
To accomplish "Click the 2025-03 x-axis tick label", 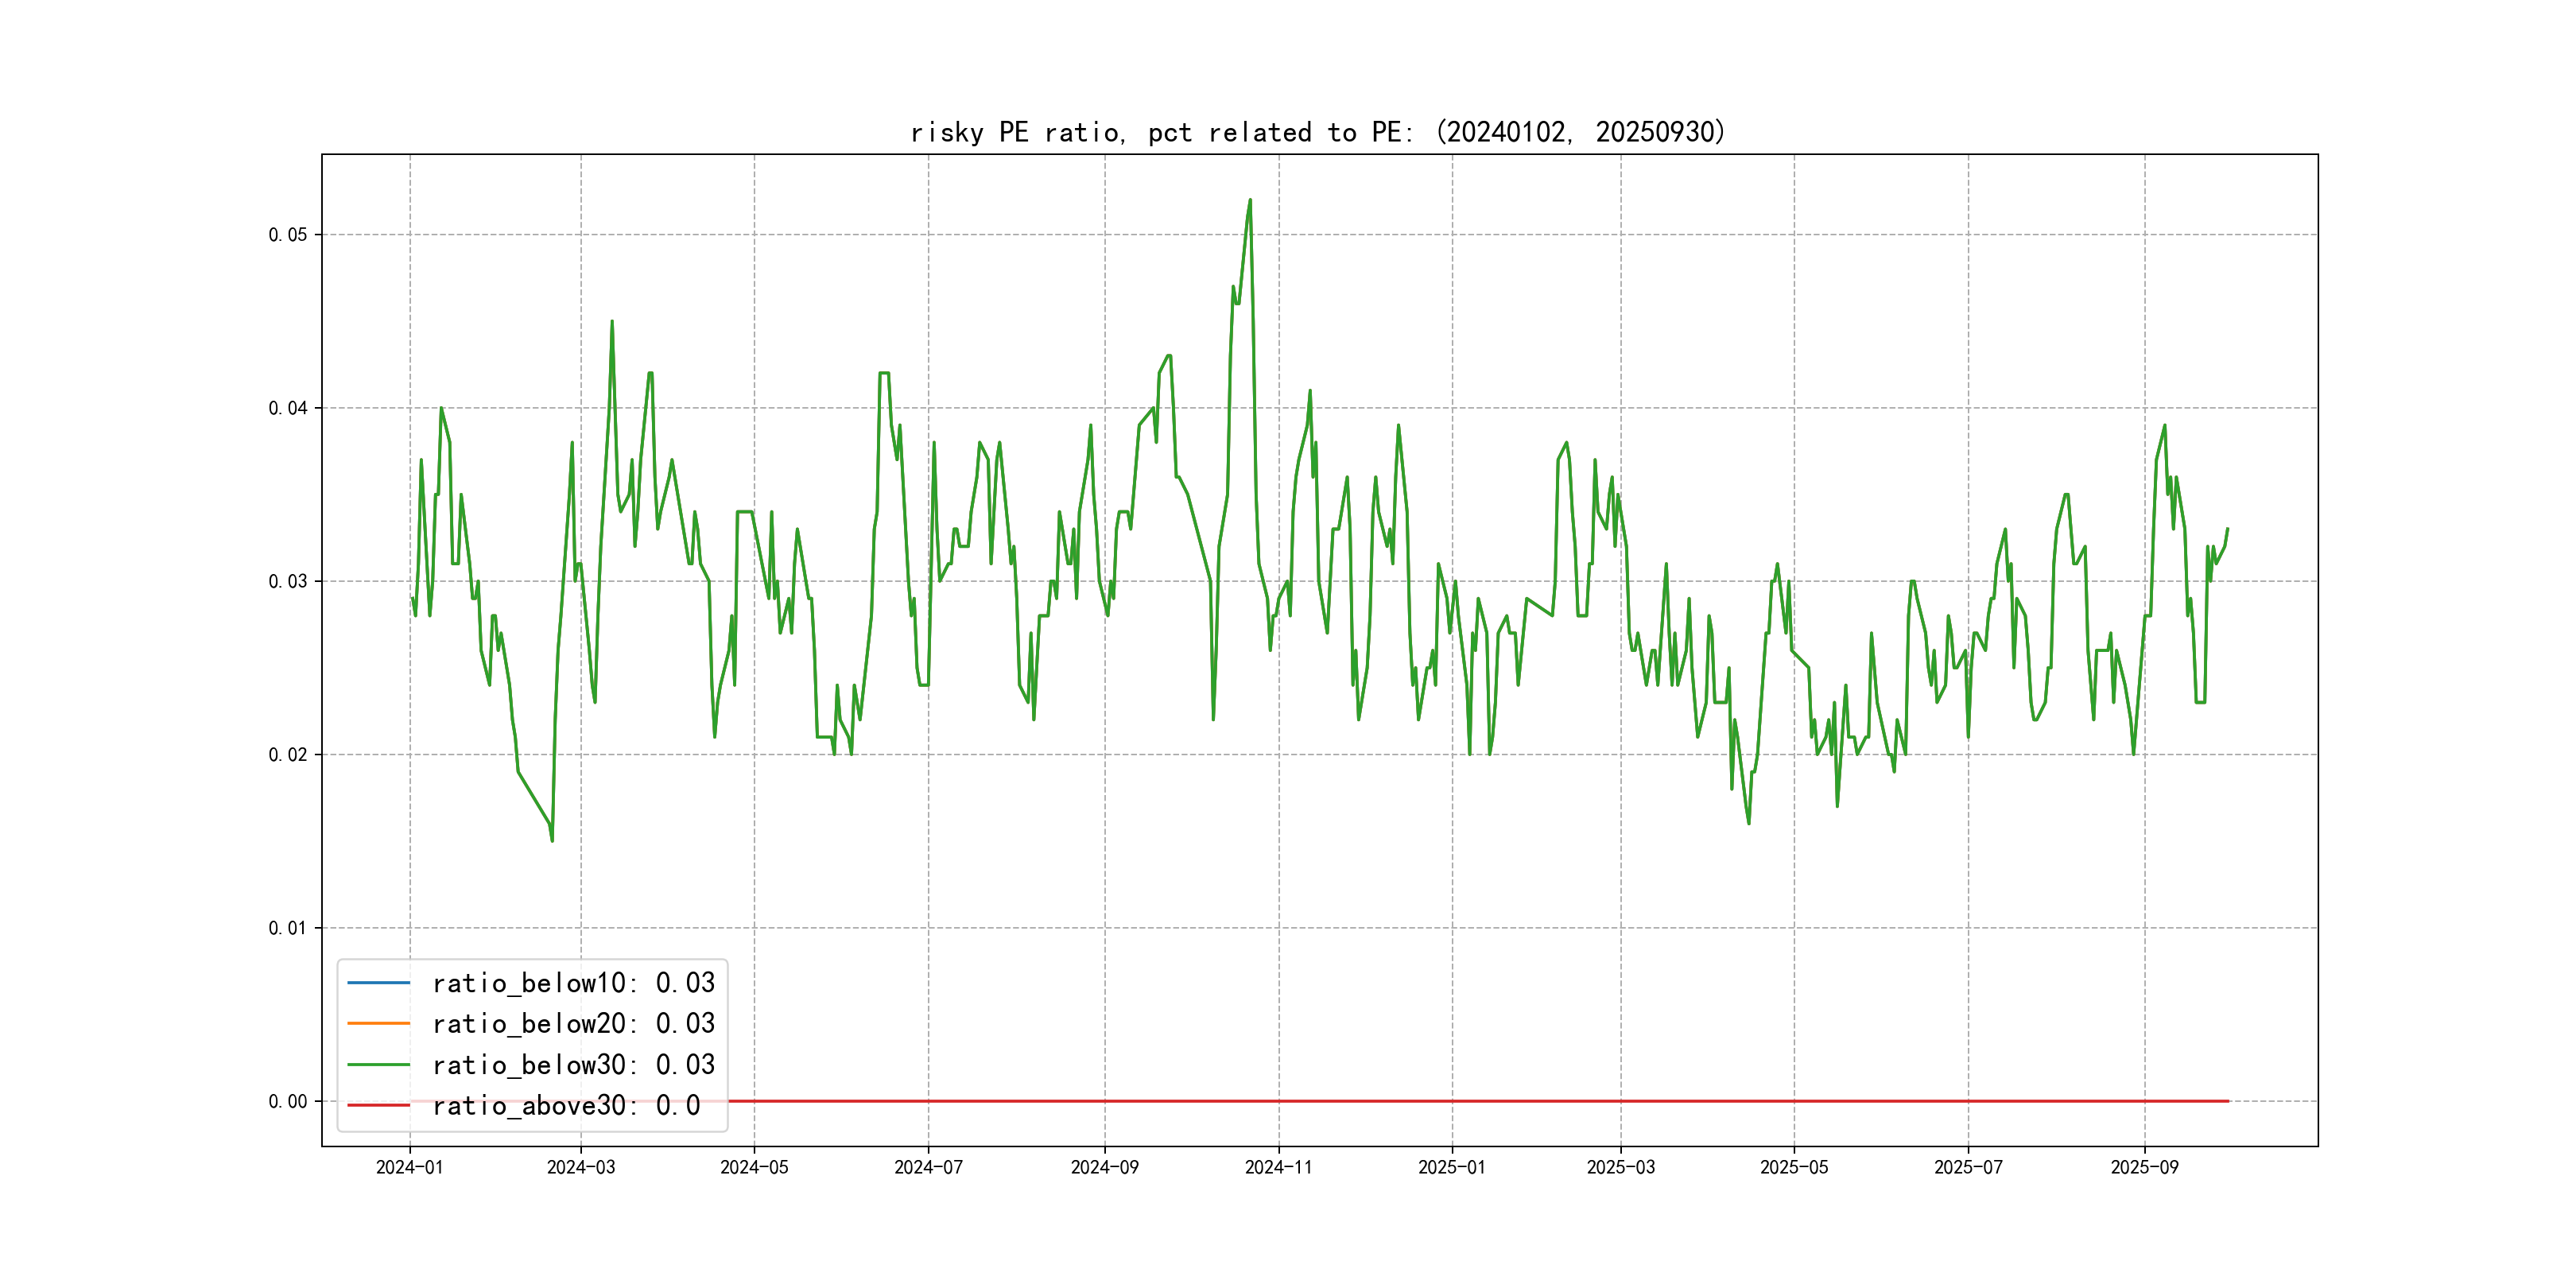I will pos(1620,1167).
